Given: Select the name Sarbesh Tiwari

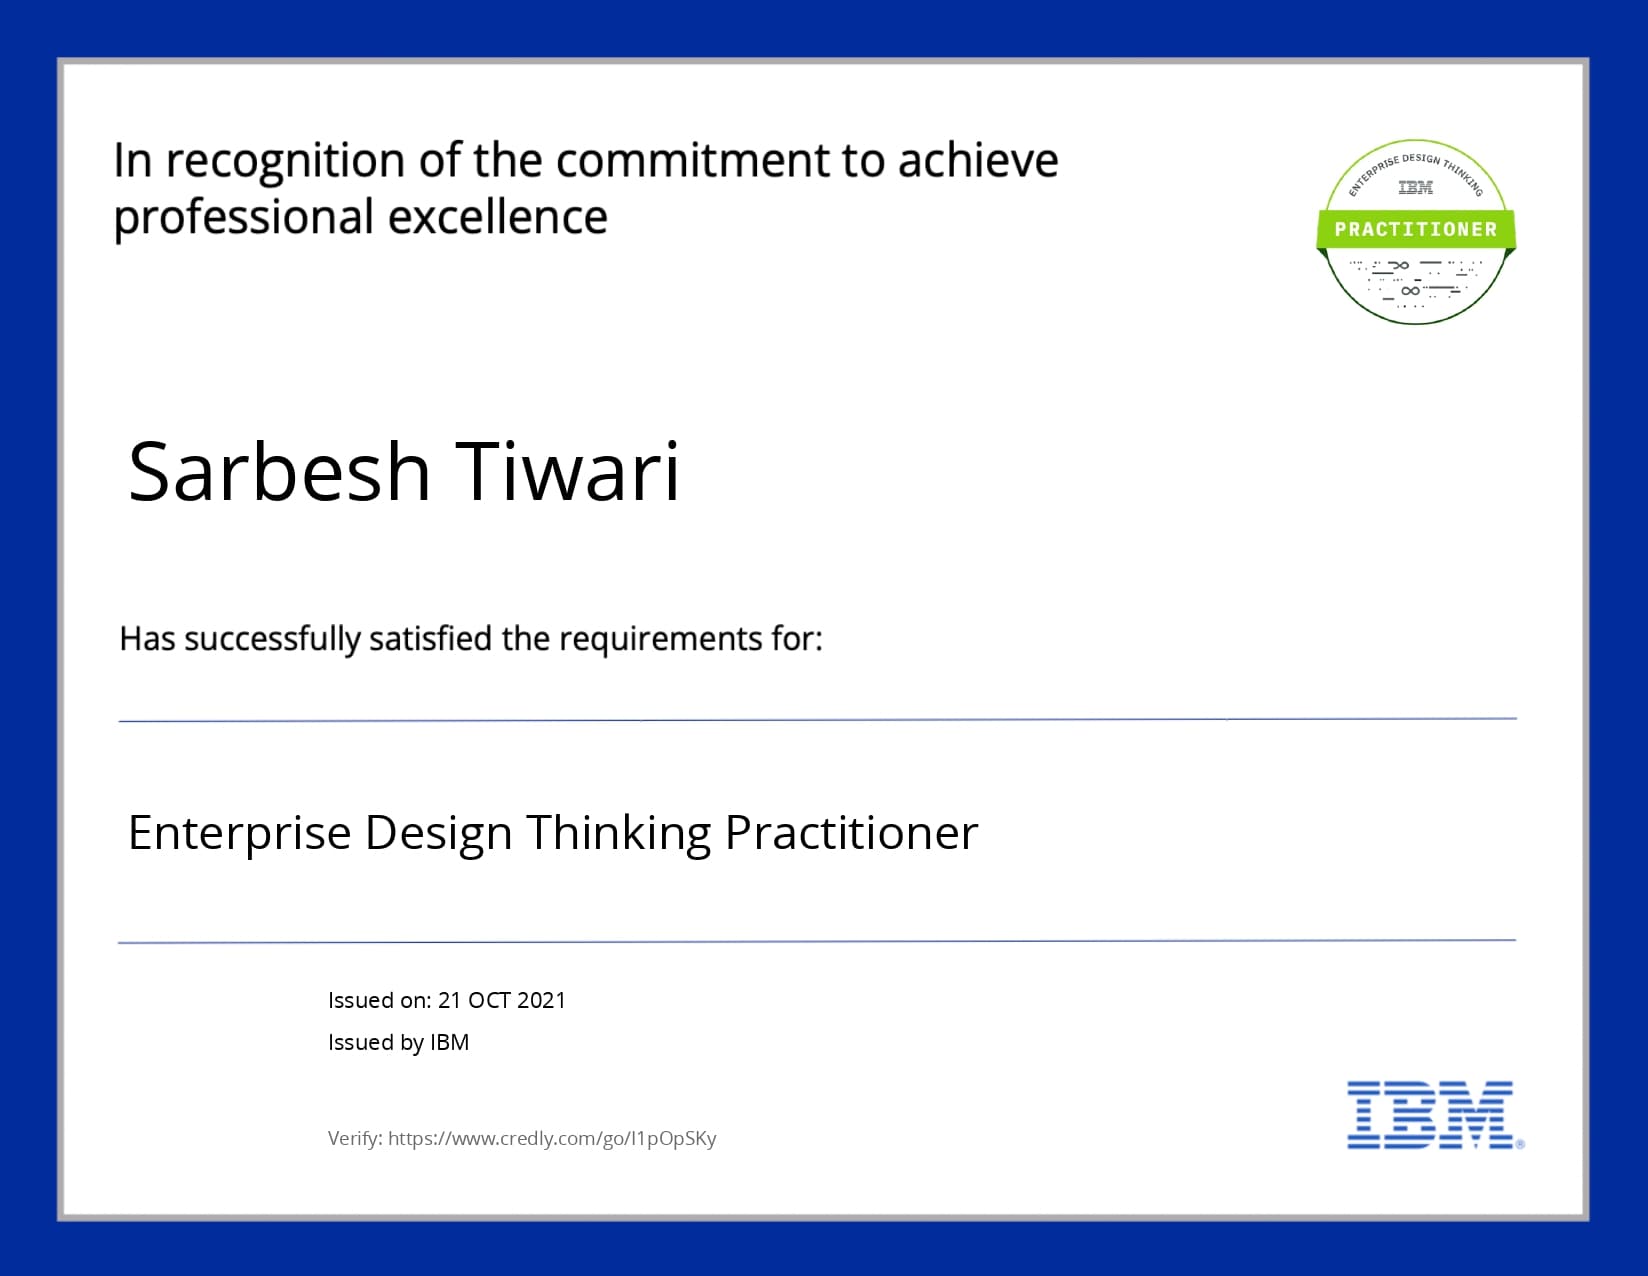Looking at the screenshot, I should [404, 470].
